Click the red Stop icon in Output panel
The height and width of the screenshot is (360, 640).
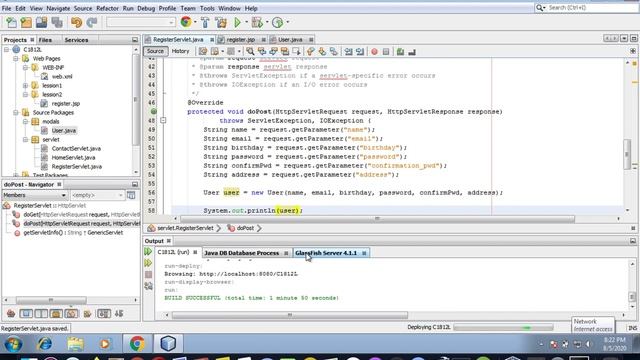coord(149,274)
